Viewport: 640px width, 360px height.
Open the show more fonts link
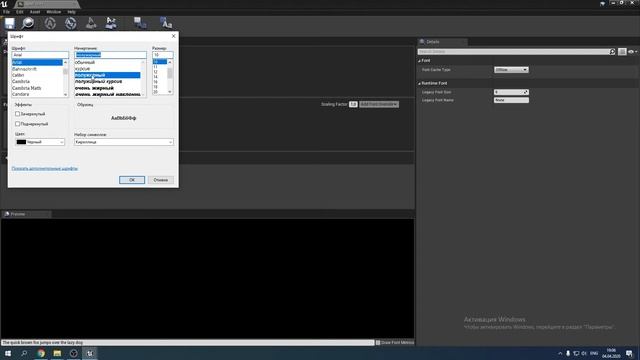click(x=44, y=169)
